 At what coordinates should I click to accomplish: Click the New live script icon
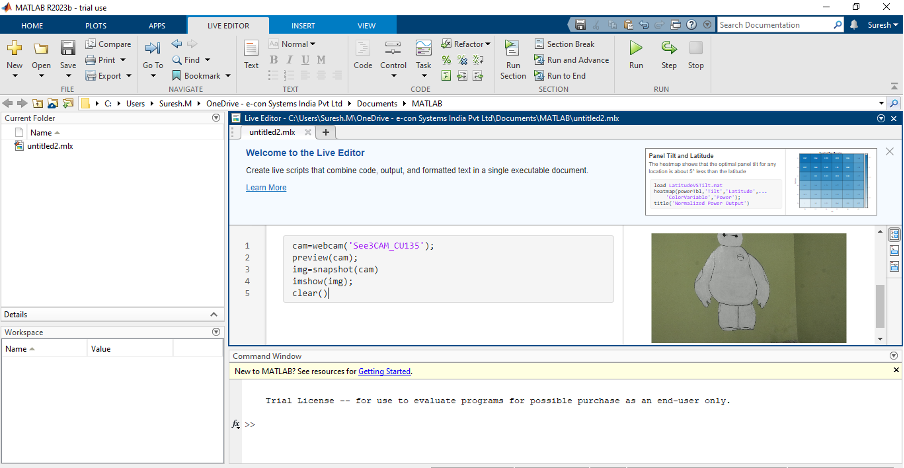[14, 48]
